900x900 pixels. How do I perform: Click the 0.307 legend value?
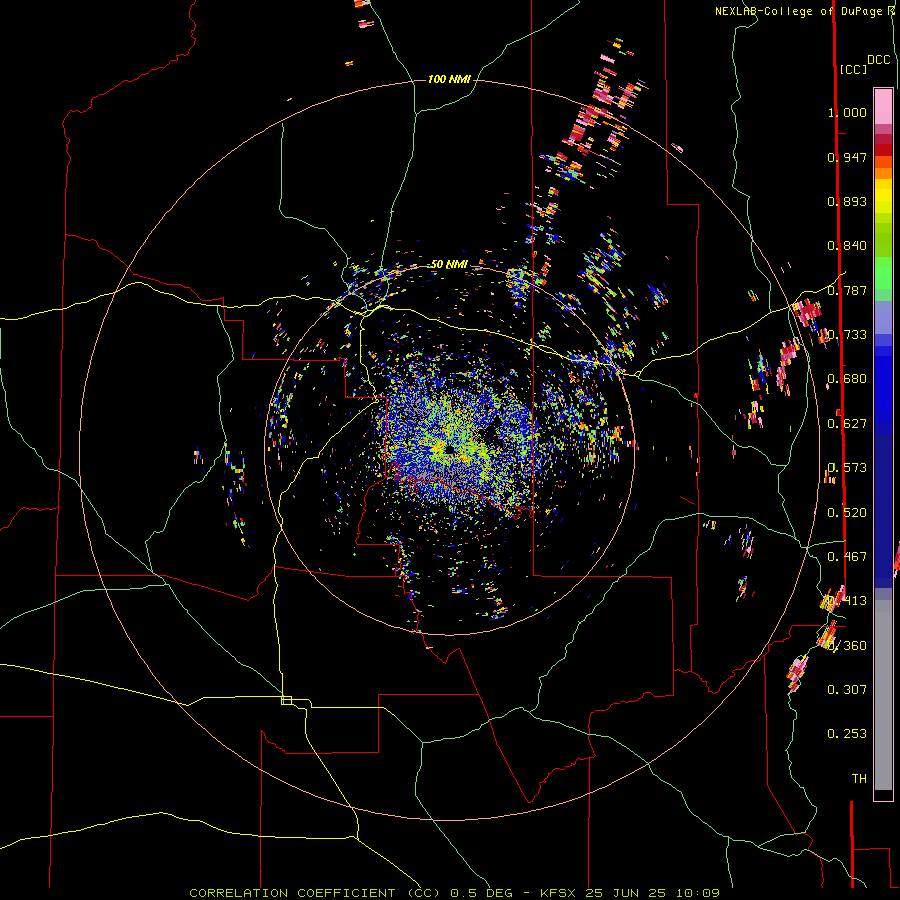(x=847, y=689)
